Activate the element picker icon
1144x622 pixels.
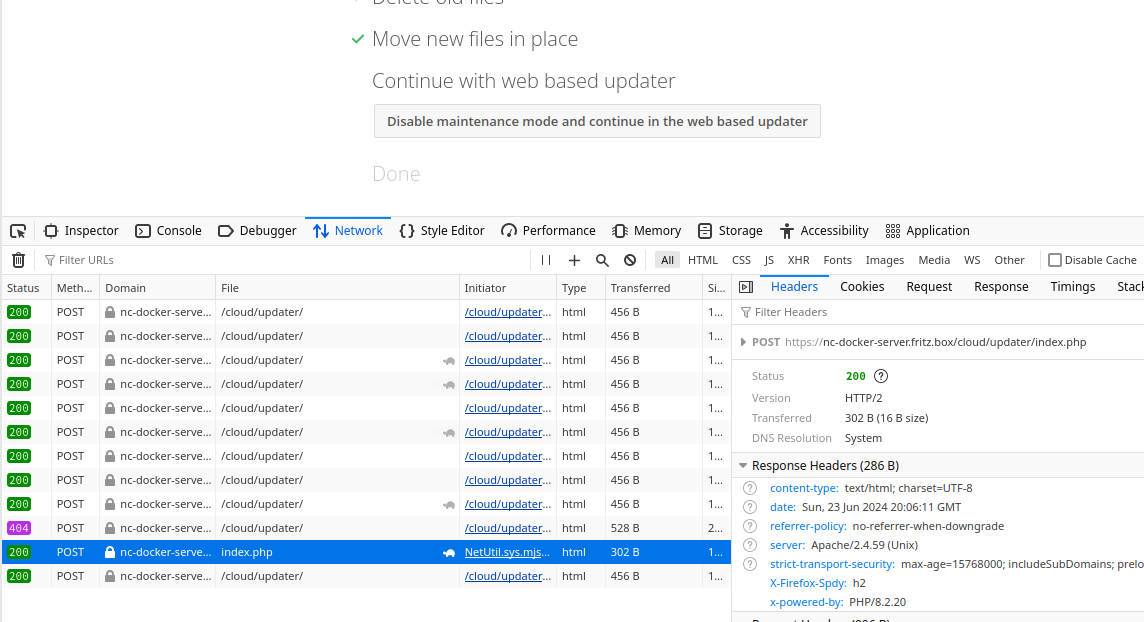click(18, 231)
